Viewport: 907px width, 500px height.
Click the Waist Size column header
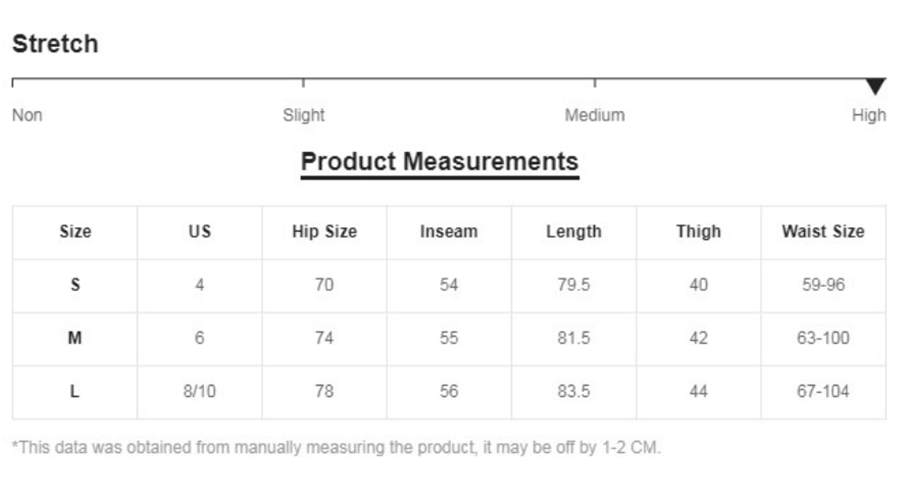coord(823,231)
